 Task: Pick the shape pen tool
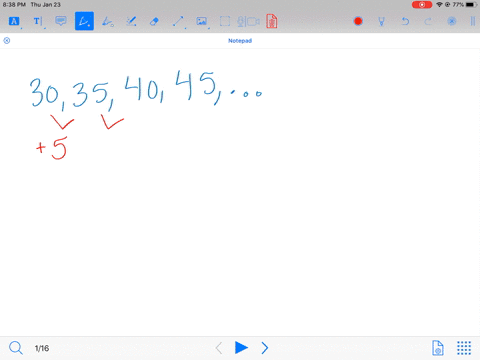coord(108,21)
